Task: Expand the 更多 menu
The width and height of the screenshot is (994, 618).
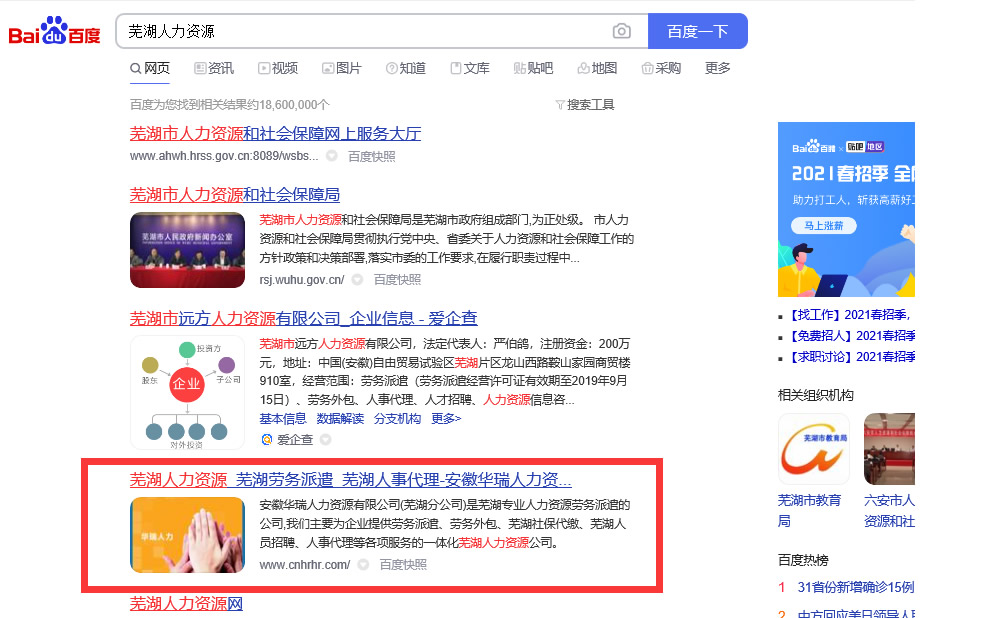Action: (x=718, y=68)
